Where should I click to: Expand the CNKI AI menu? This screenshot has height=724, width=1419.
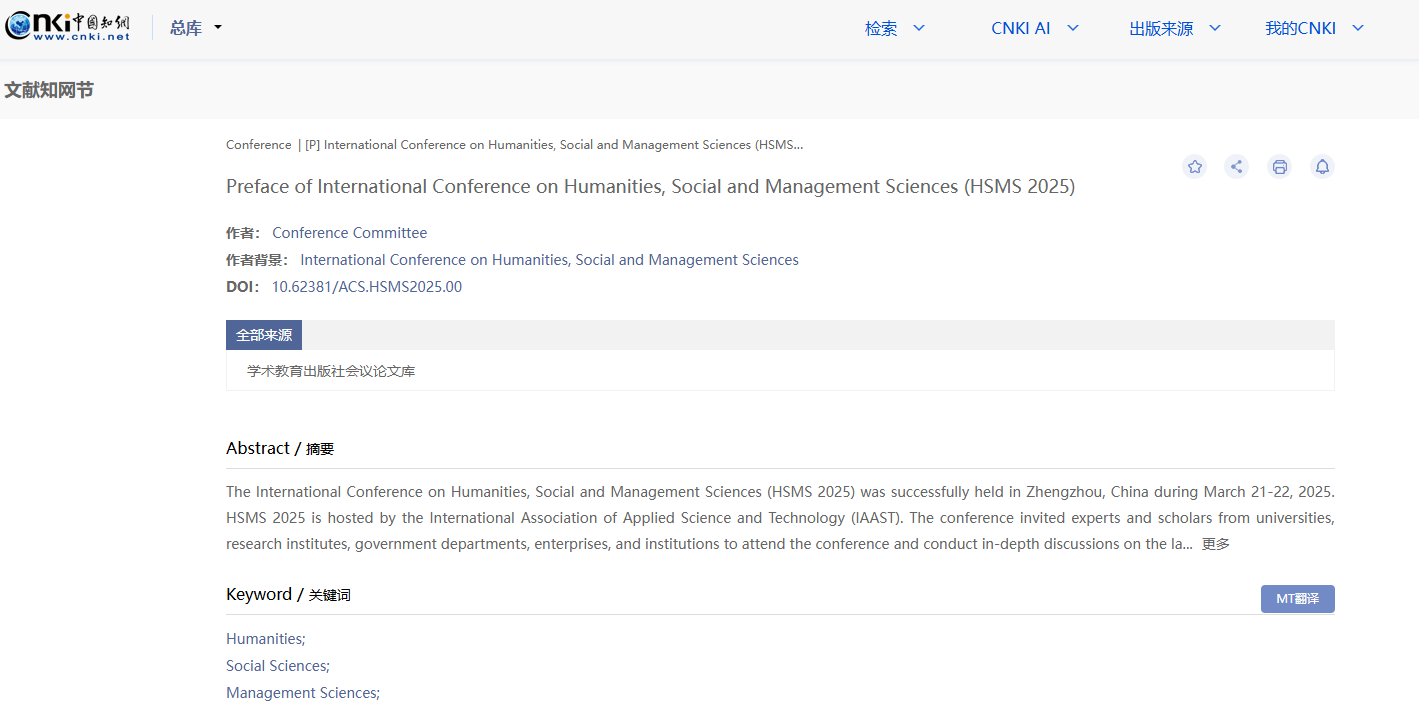[1034, 28]
